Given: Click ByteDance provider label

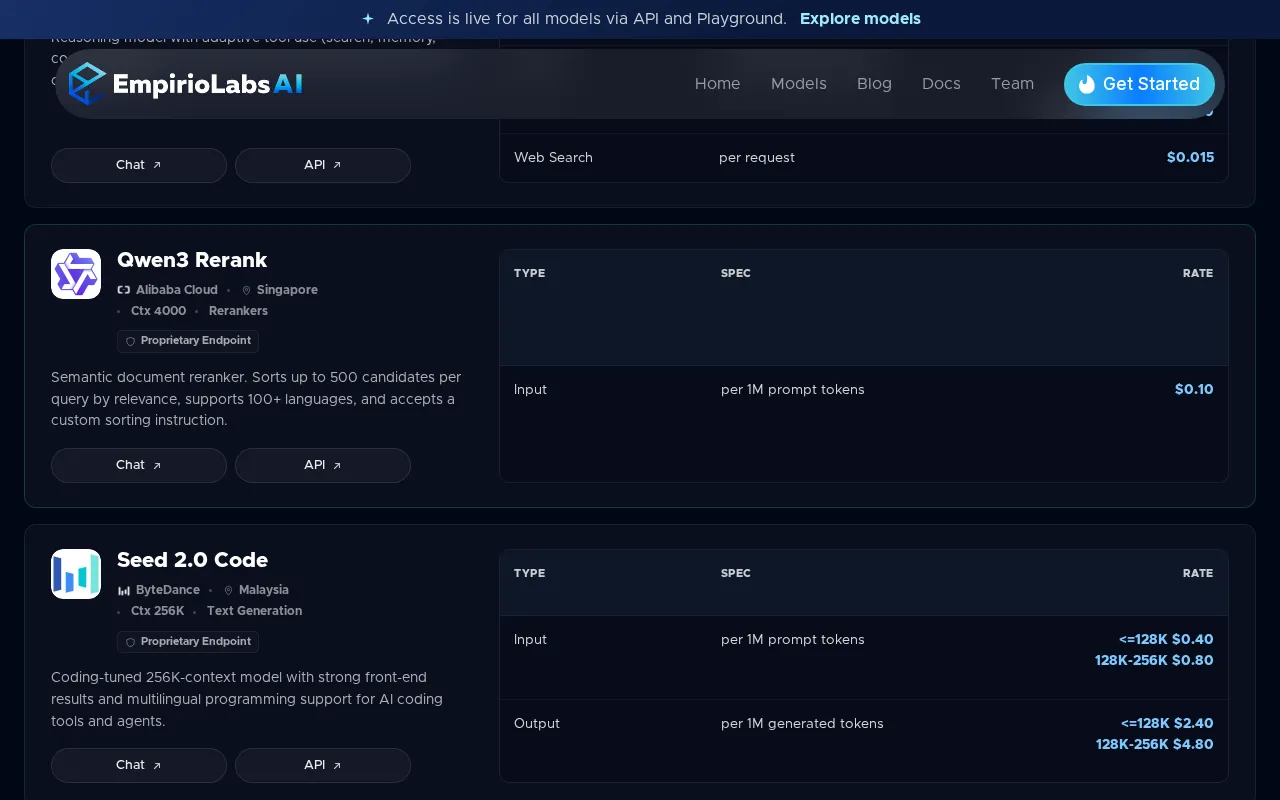Looking at the screenshot, I should click(168, 590).
